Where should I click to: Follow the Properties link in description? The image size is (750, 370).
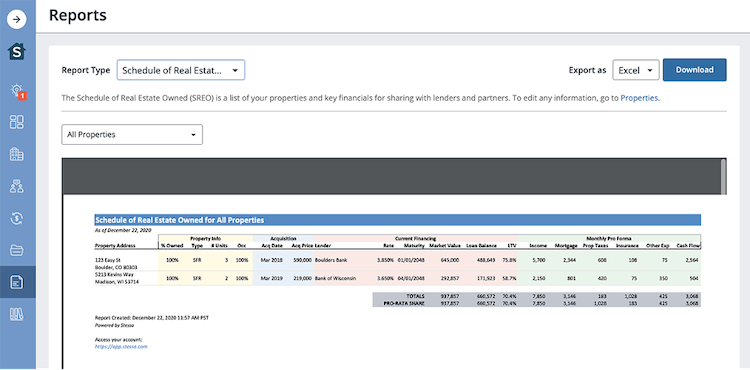point(640,98)
